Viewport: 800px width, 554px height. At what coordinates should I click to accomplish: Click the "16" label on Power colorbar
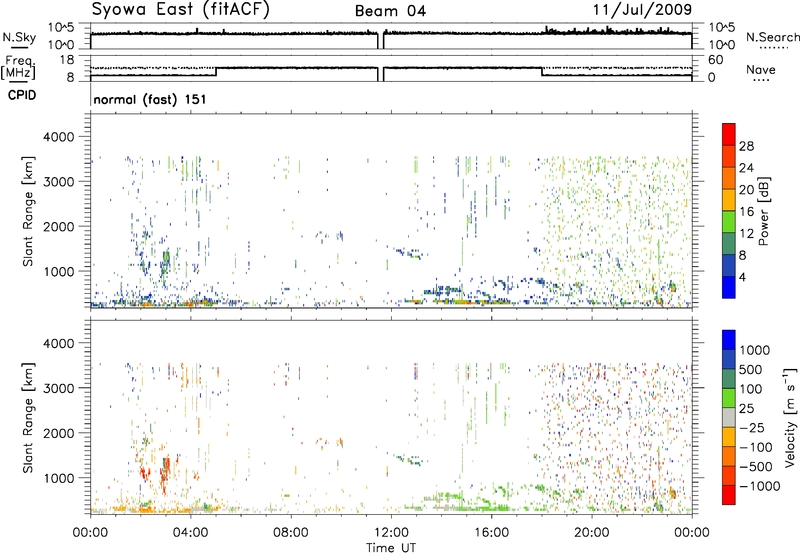pos(746,212)
